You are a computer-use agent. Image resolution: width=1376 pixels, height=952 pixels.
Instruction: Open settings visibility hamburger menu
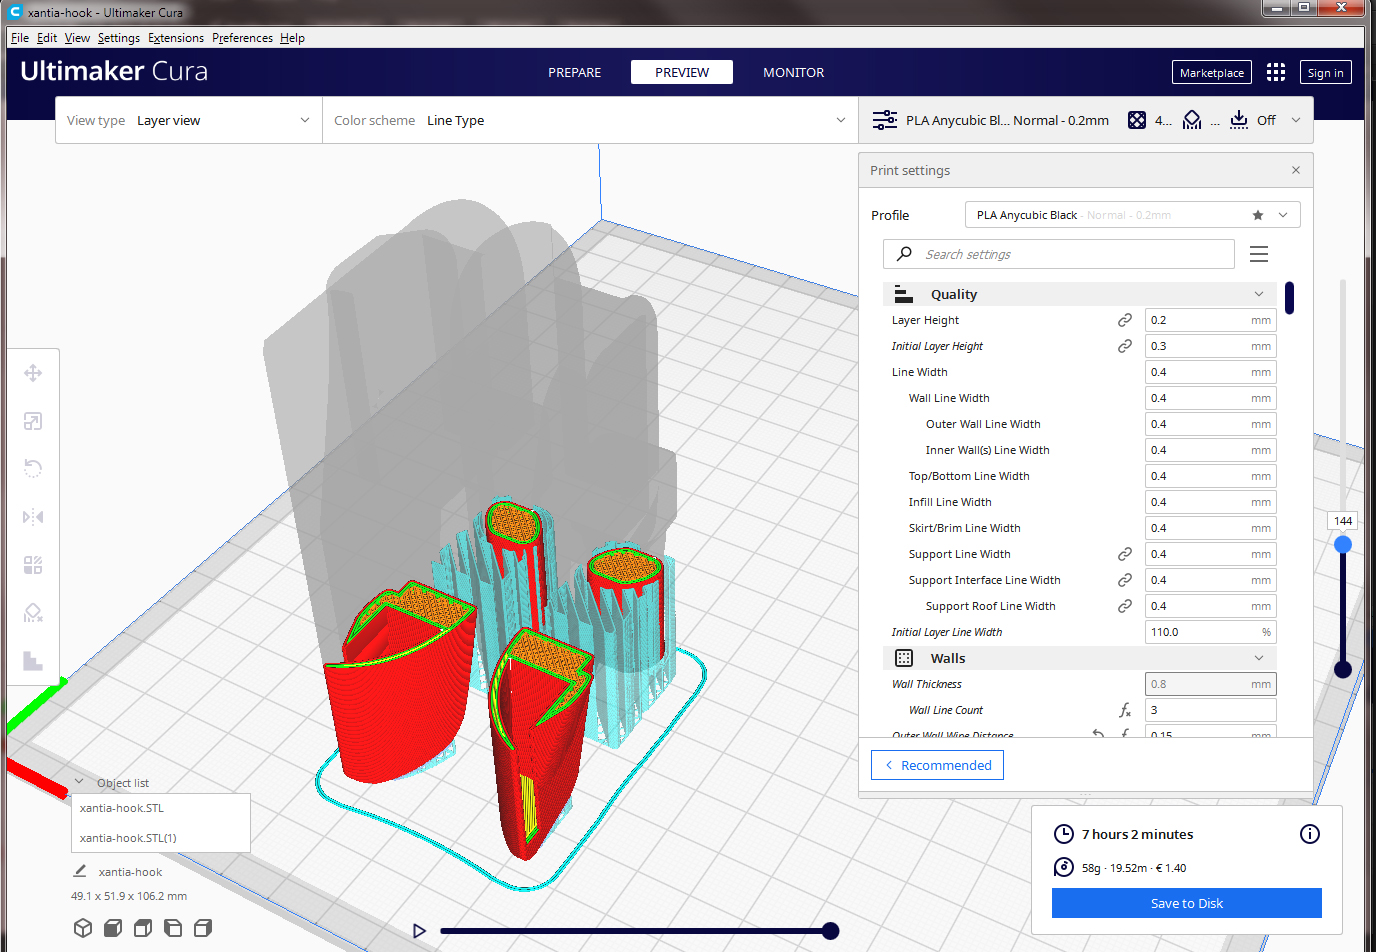point(1259,254)
